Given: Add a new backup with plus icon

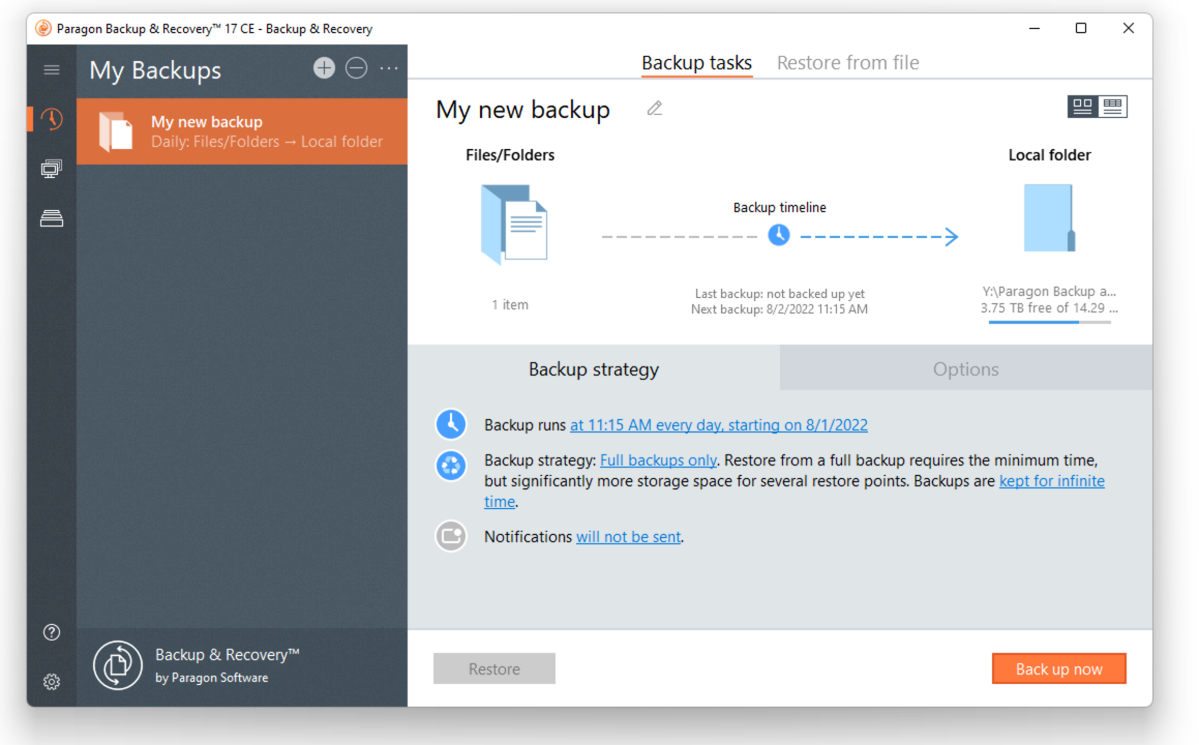Looking at the screenshot, I should pyautogui.click(x=324, y=68).
